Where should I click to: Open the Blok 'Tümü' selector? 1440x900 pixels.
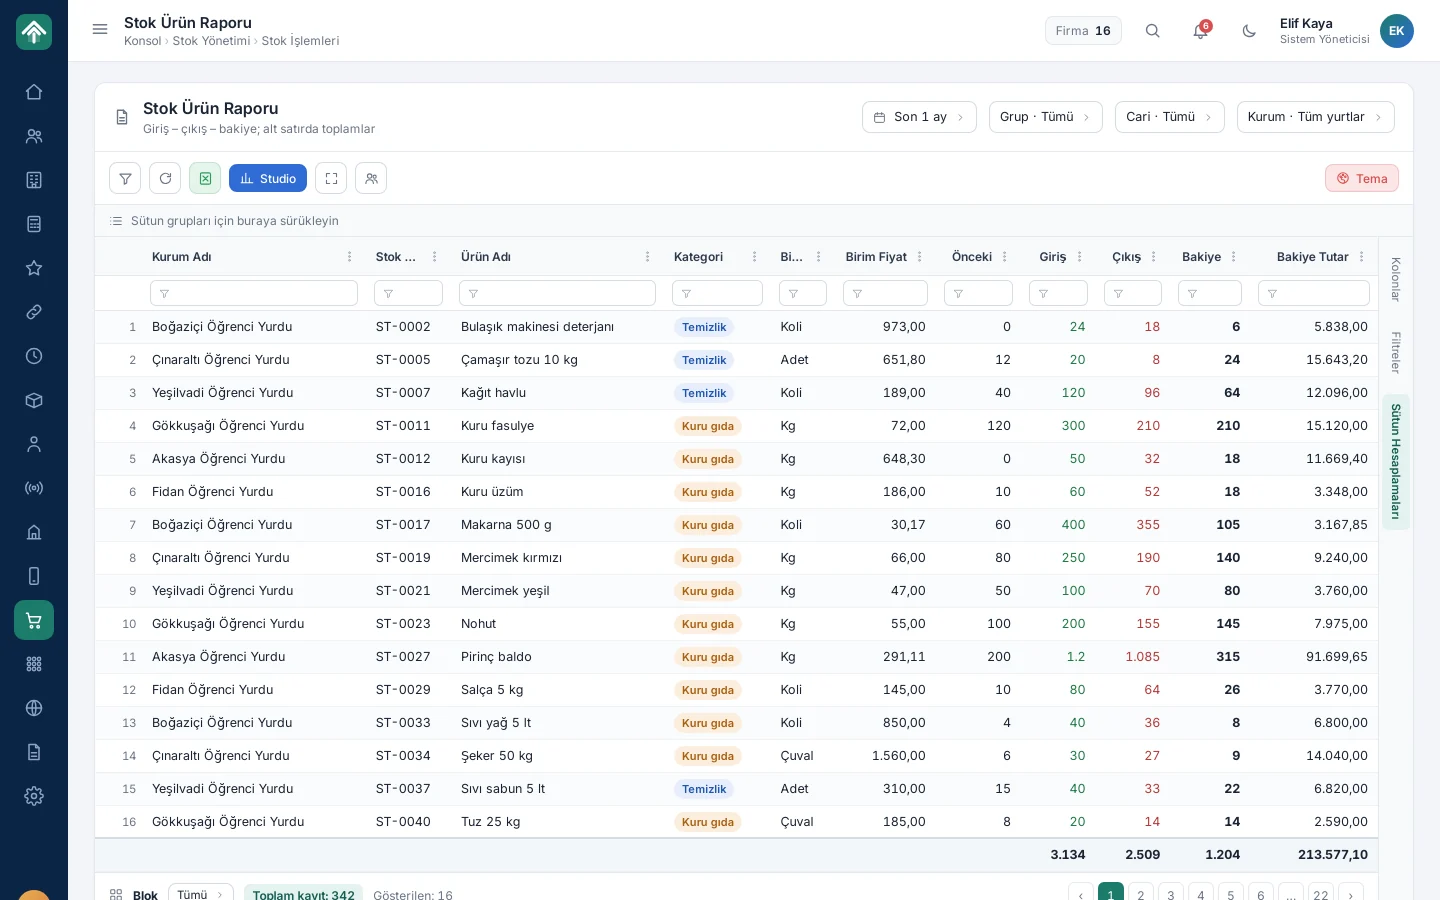pyautogui.click(x=201, y=894)
